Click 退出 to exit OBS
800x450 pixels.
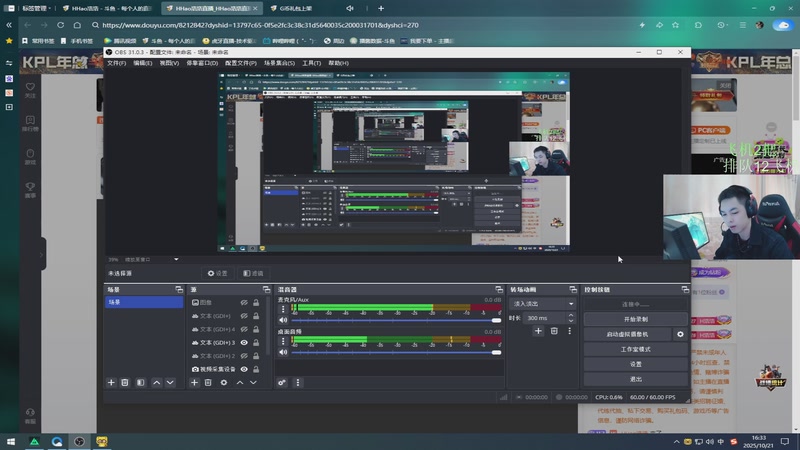pos(636,379)
